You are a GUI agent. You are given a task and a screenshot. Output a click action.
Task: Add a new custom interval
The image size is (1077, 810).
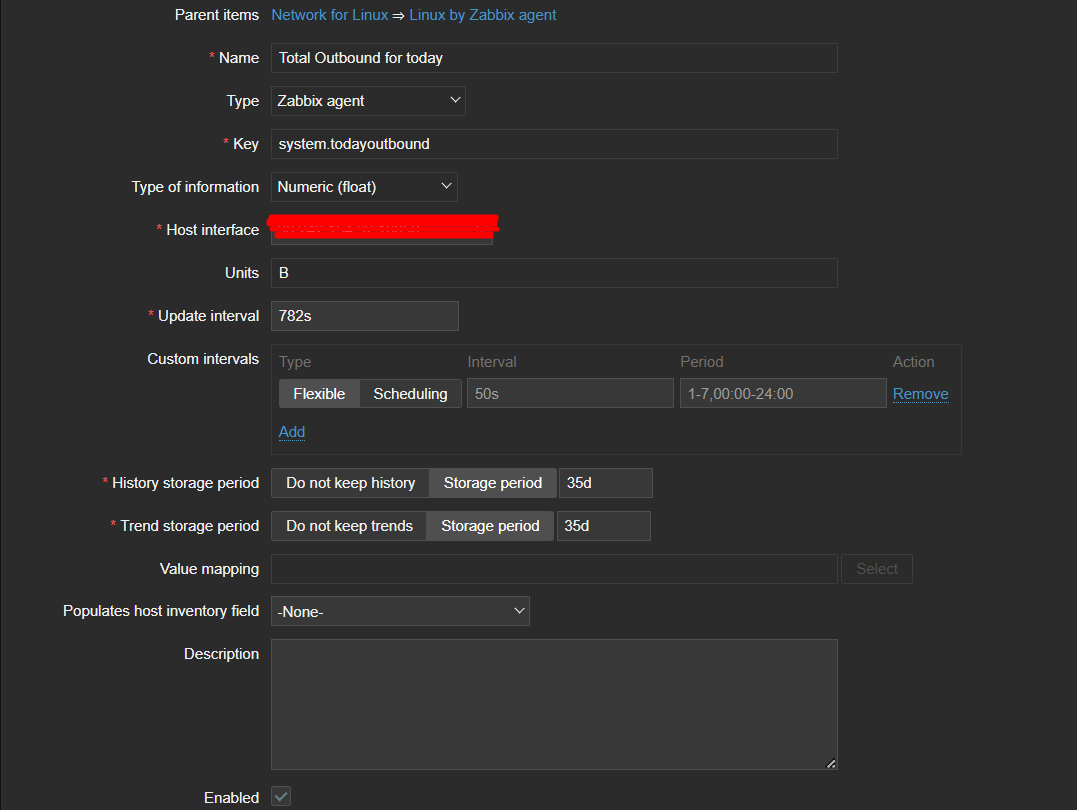(292, 432)
